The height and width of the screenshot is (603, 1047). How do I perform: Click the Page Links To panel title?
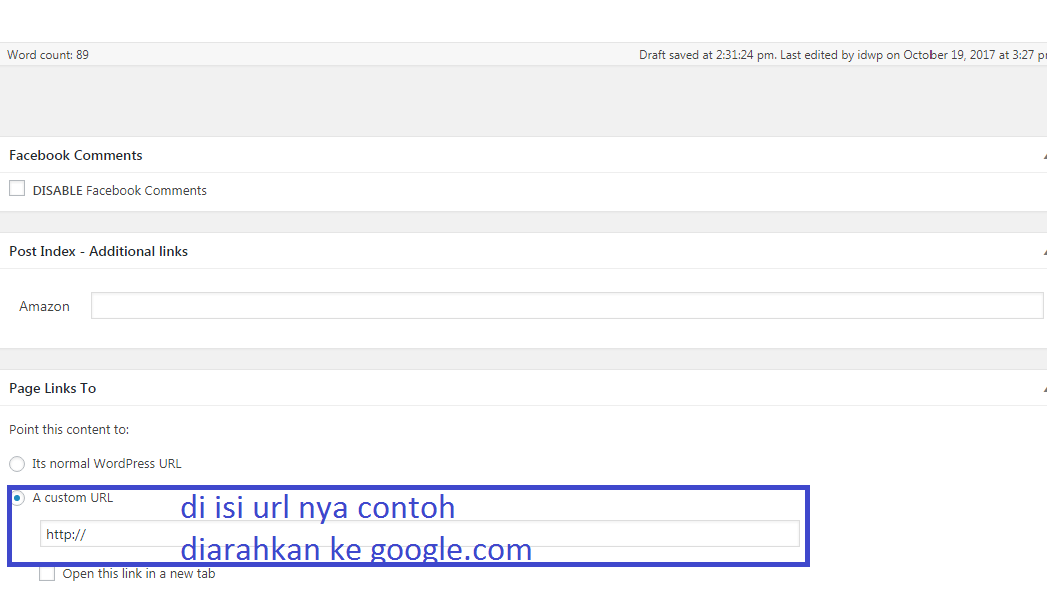(52, 388)
